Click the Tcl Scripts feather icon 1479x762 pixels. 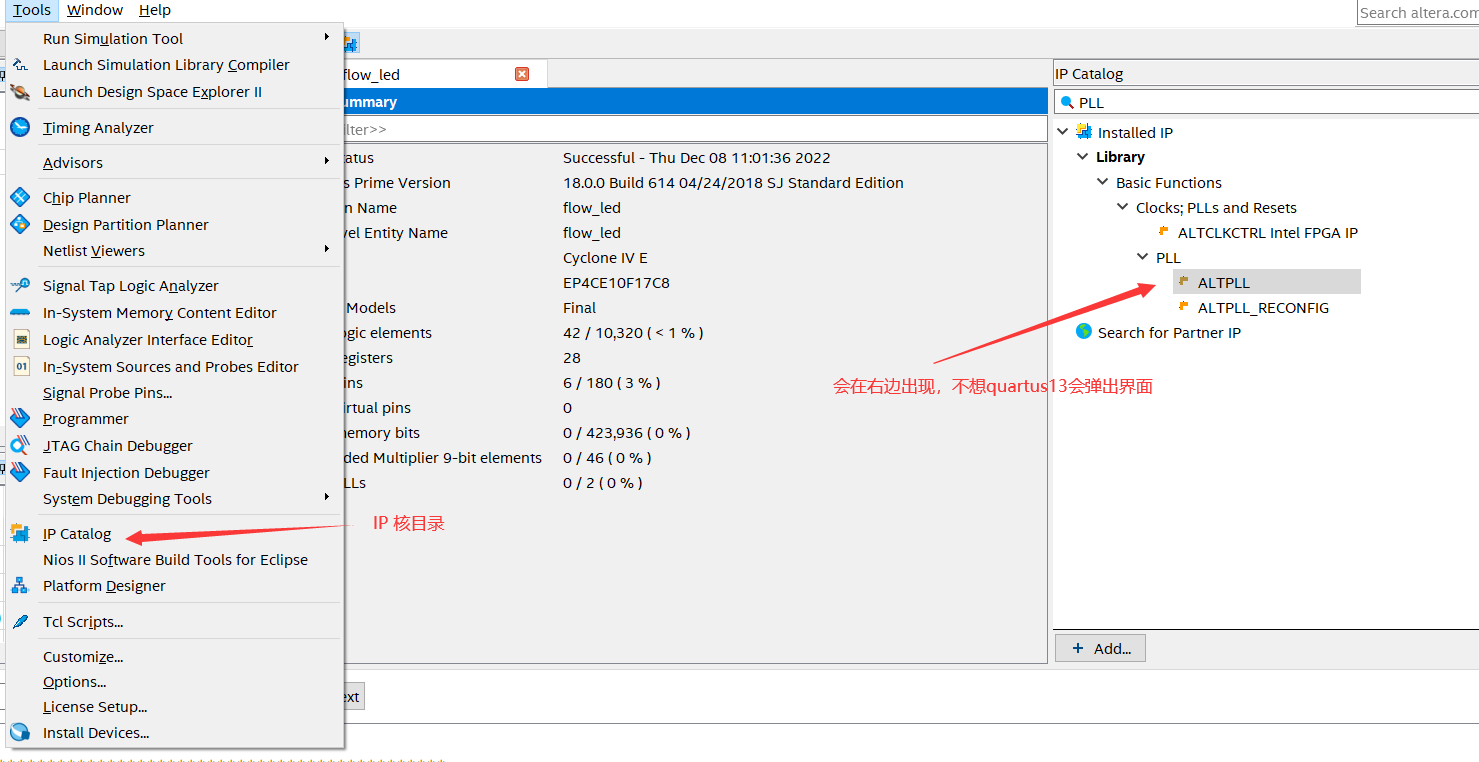(x=20, y=622)
